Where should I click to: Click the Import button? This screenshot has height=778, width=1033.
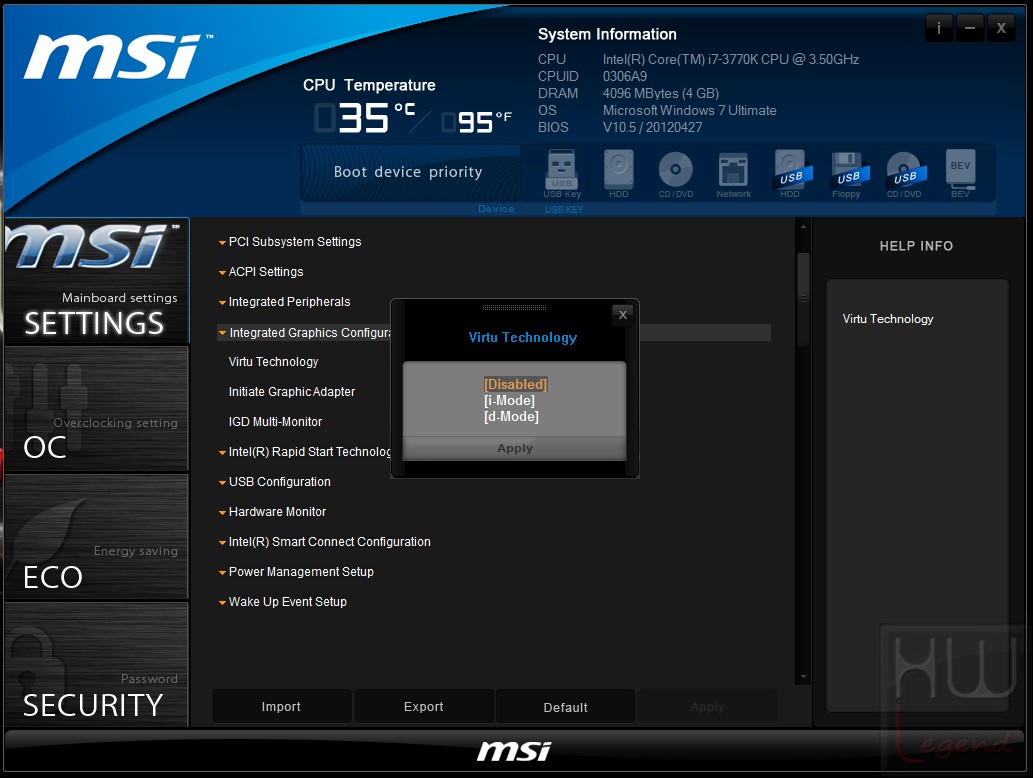click(281, 707)
